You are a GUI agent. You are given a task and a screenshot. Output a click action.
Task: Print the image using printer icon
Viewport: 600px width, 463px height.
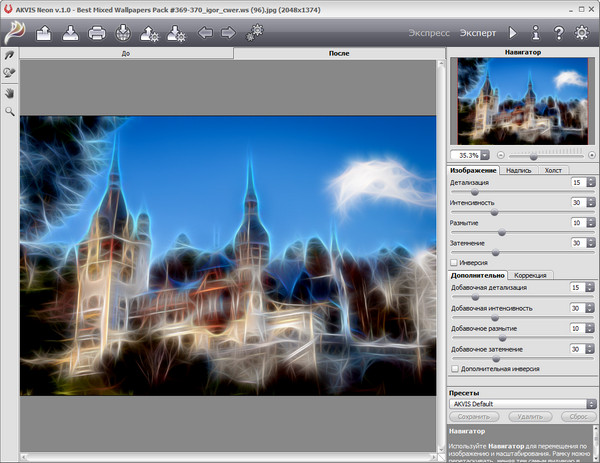tap(97, 33)
